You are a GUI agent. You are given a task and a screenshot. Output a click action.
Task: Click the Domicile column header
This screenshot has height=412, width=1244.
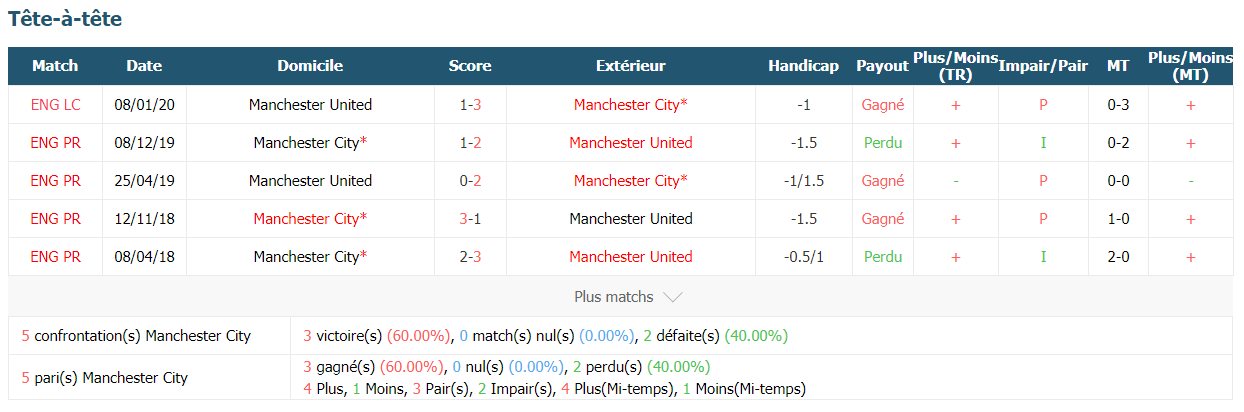310,66
